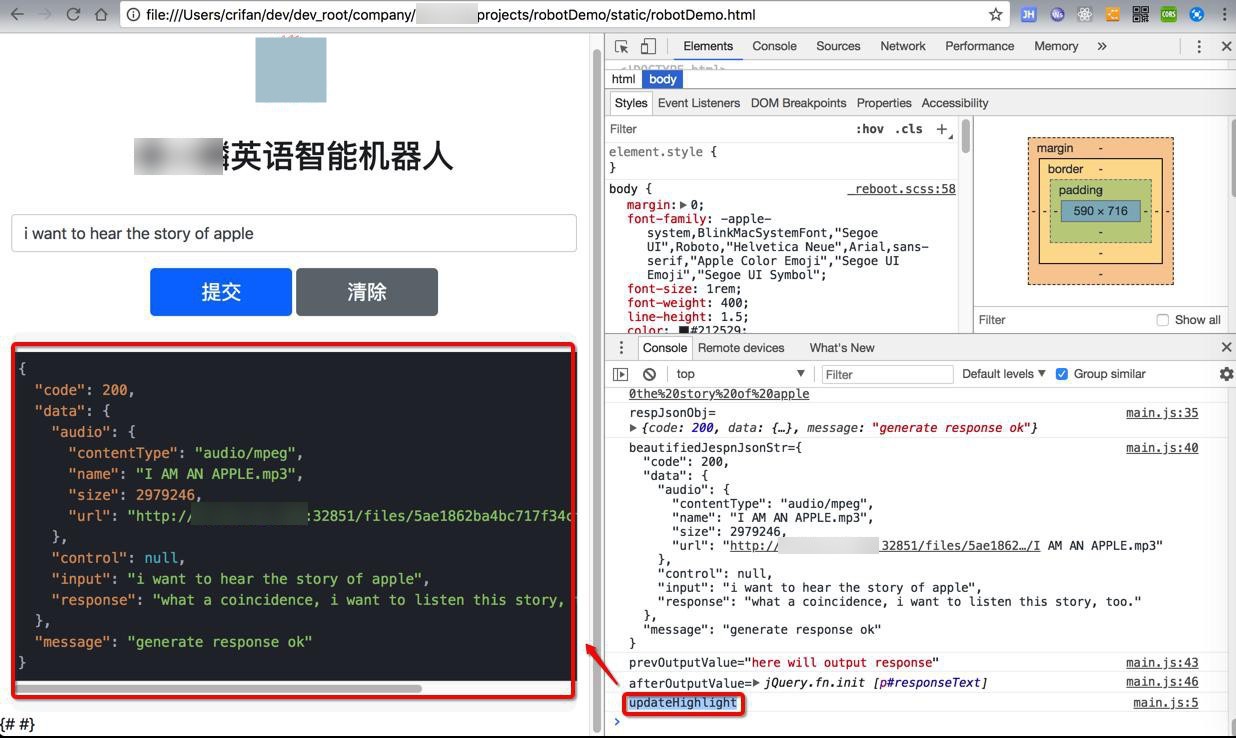Open the main.js:46 source link
The height and width of the screenshot is (738, 1236).
point(1162,682)
